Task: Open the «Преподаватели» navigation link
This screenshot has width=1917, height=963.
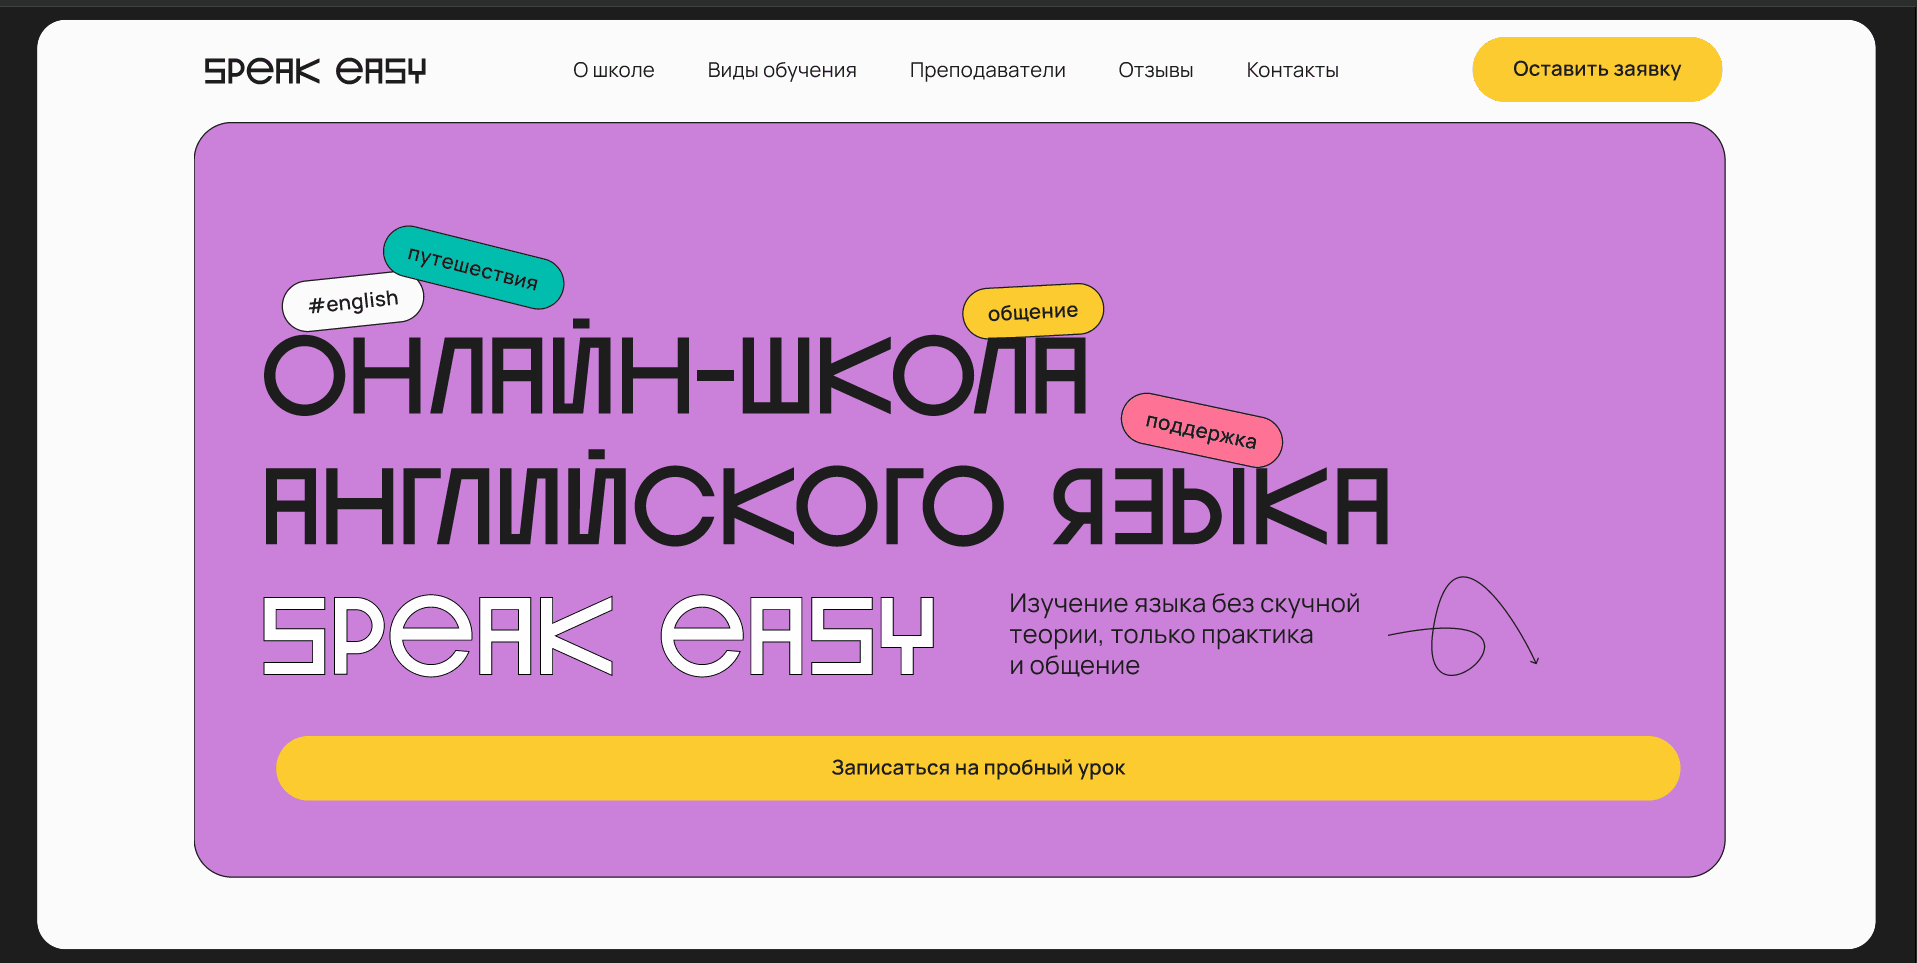Action: [987, 70]
